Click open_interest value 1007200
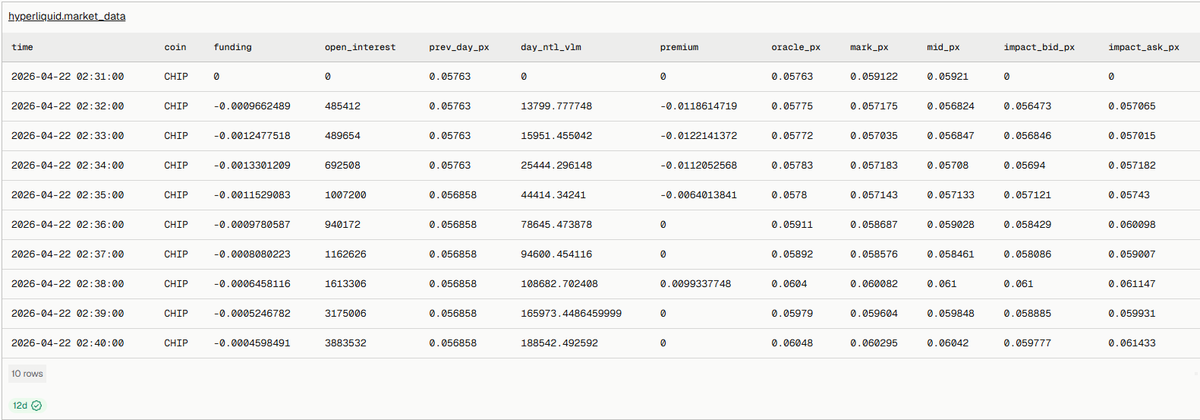 (x=346, y=195)
